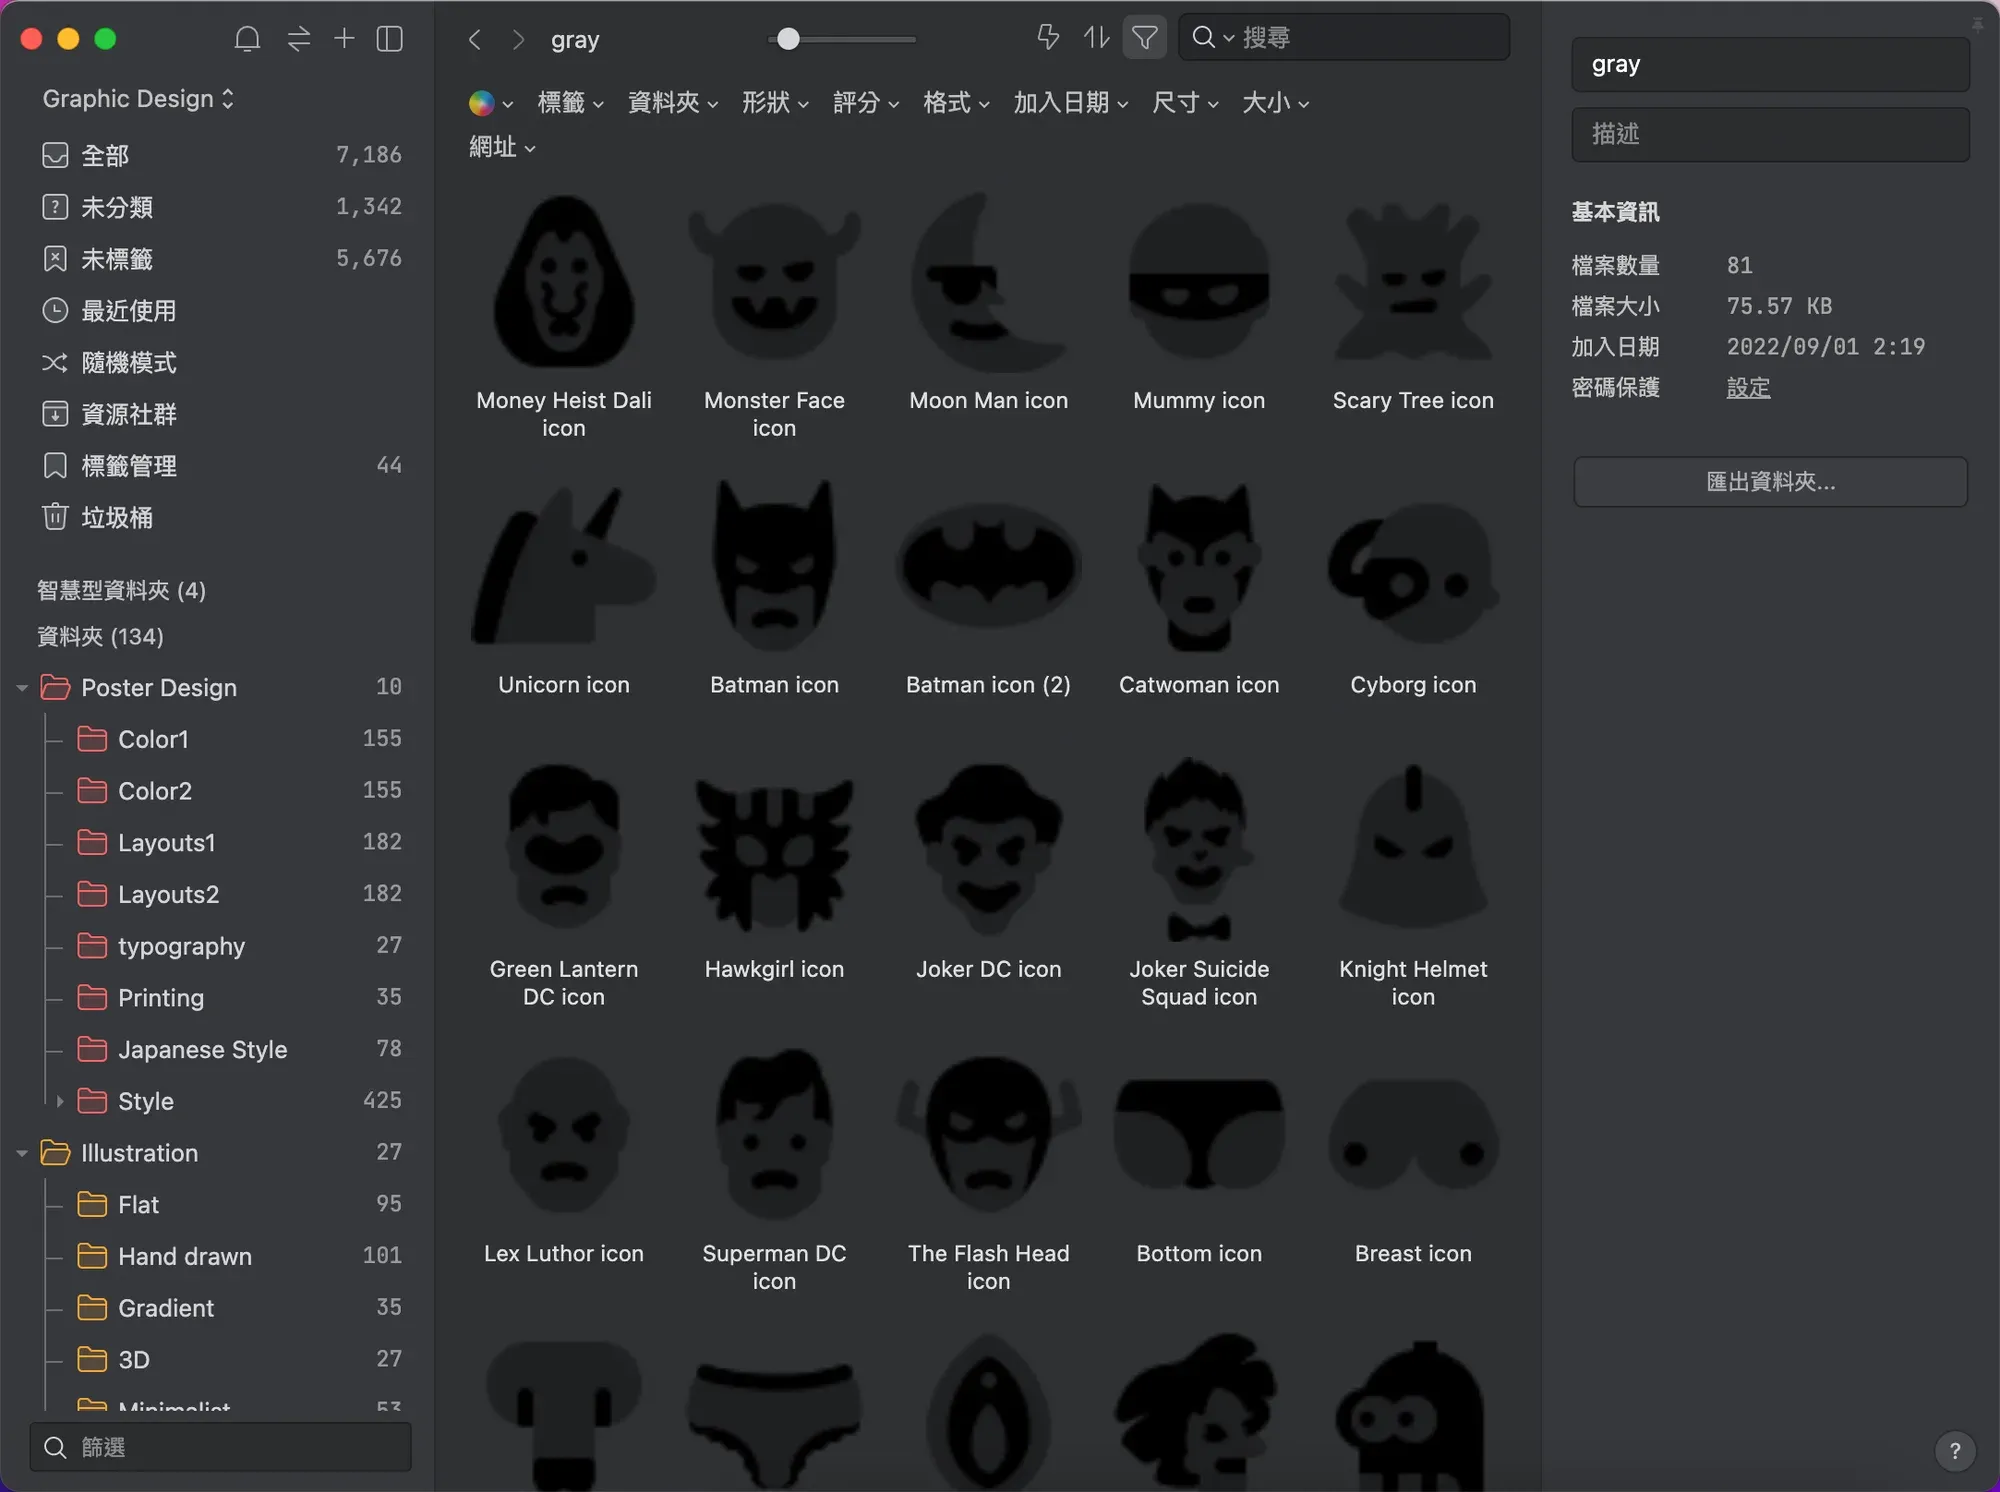Collapse the Poster Design folder arrow
The image size is (2000, 1492).
pos(22,688)
